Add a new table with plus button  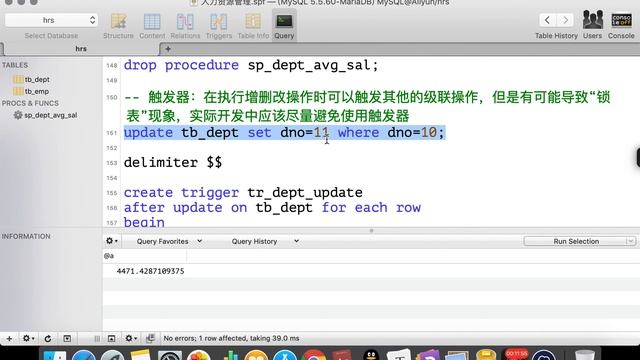click(9, 338)
